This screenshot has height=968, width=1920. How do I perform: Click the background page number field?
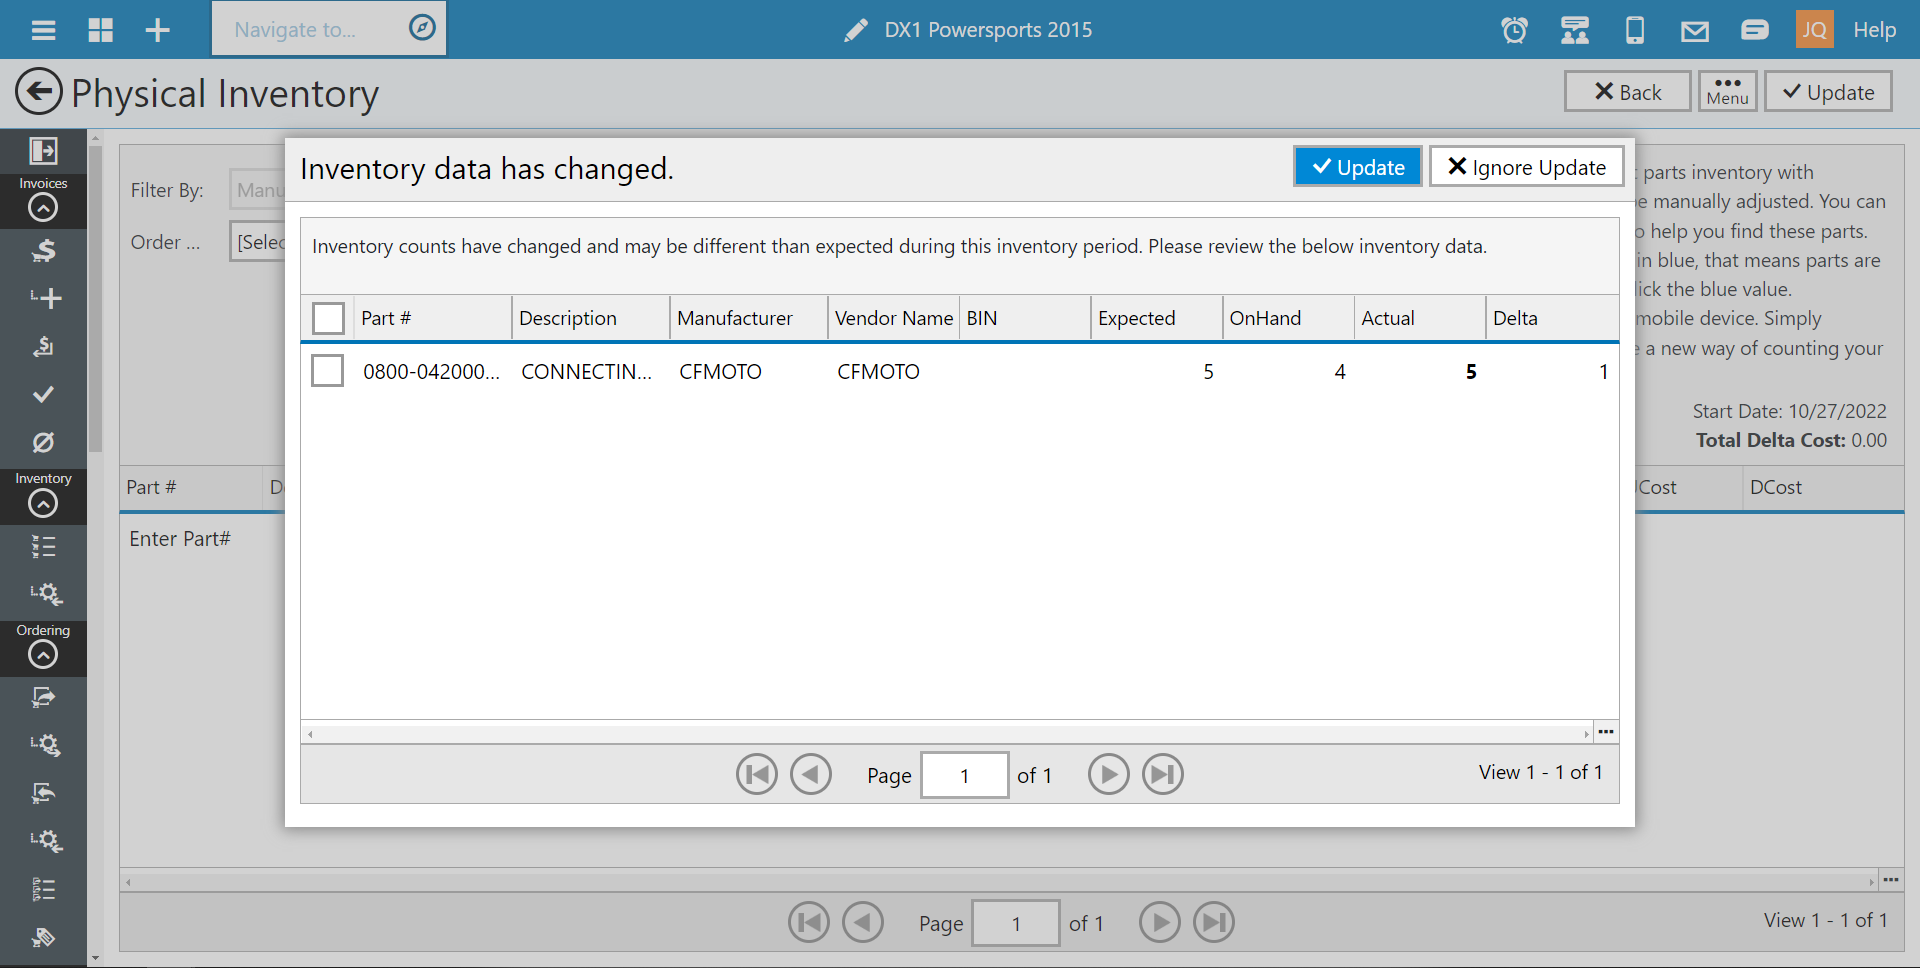(x=1016, y=923)
